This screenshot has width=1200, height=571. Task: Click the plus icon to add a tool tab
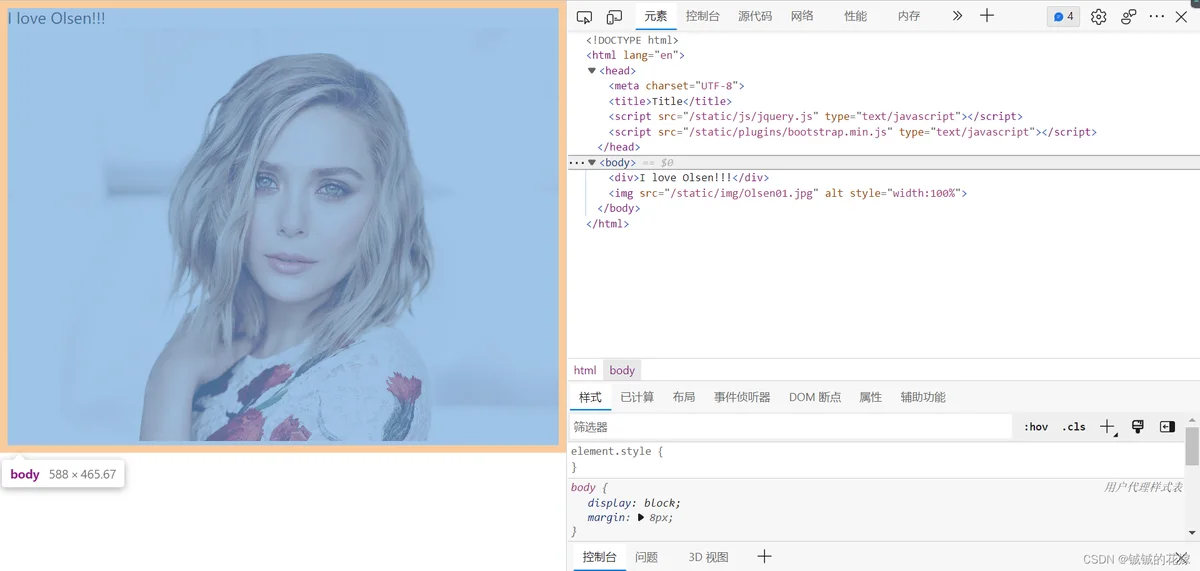[x=987, y=16]
